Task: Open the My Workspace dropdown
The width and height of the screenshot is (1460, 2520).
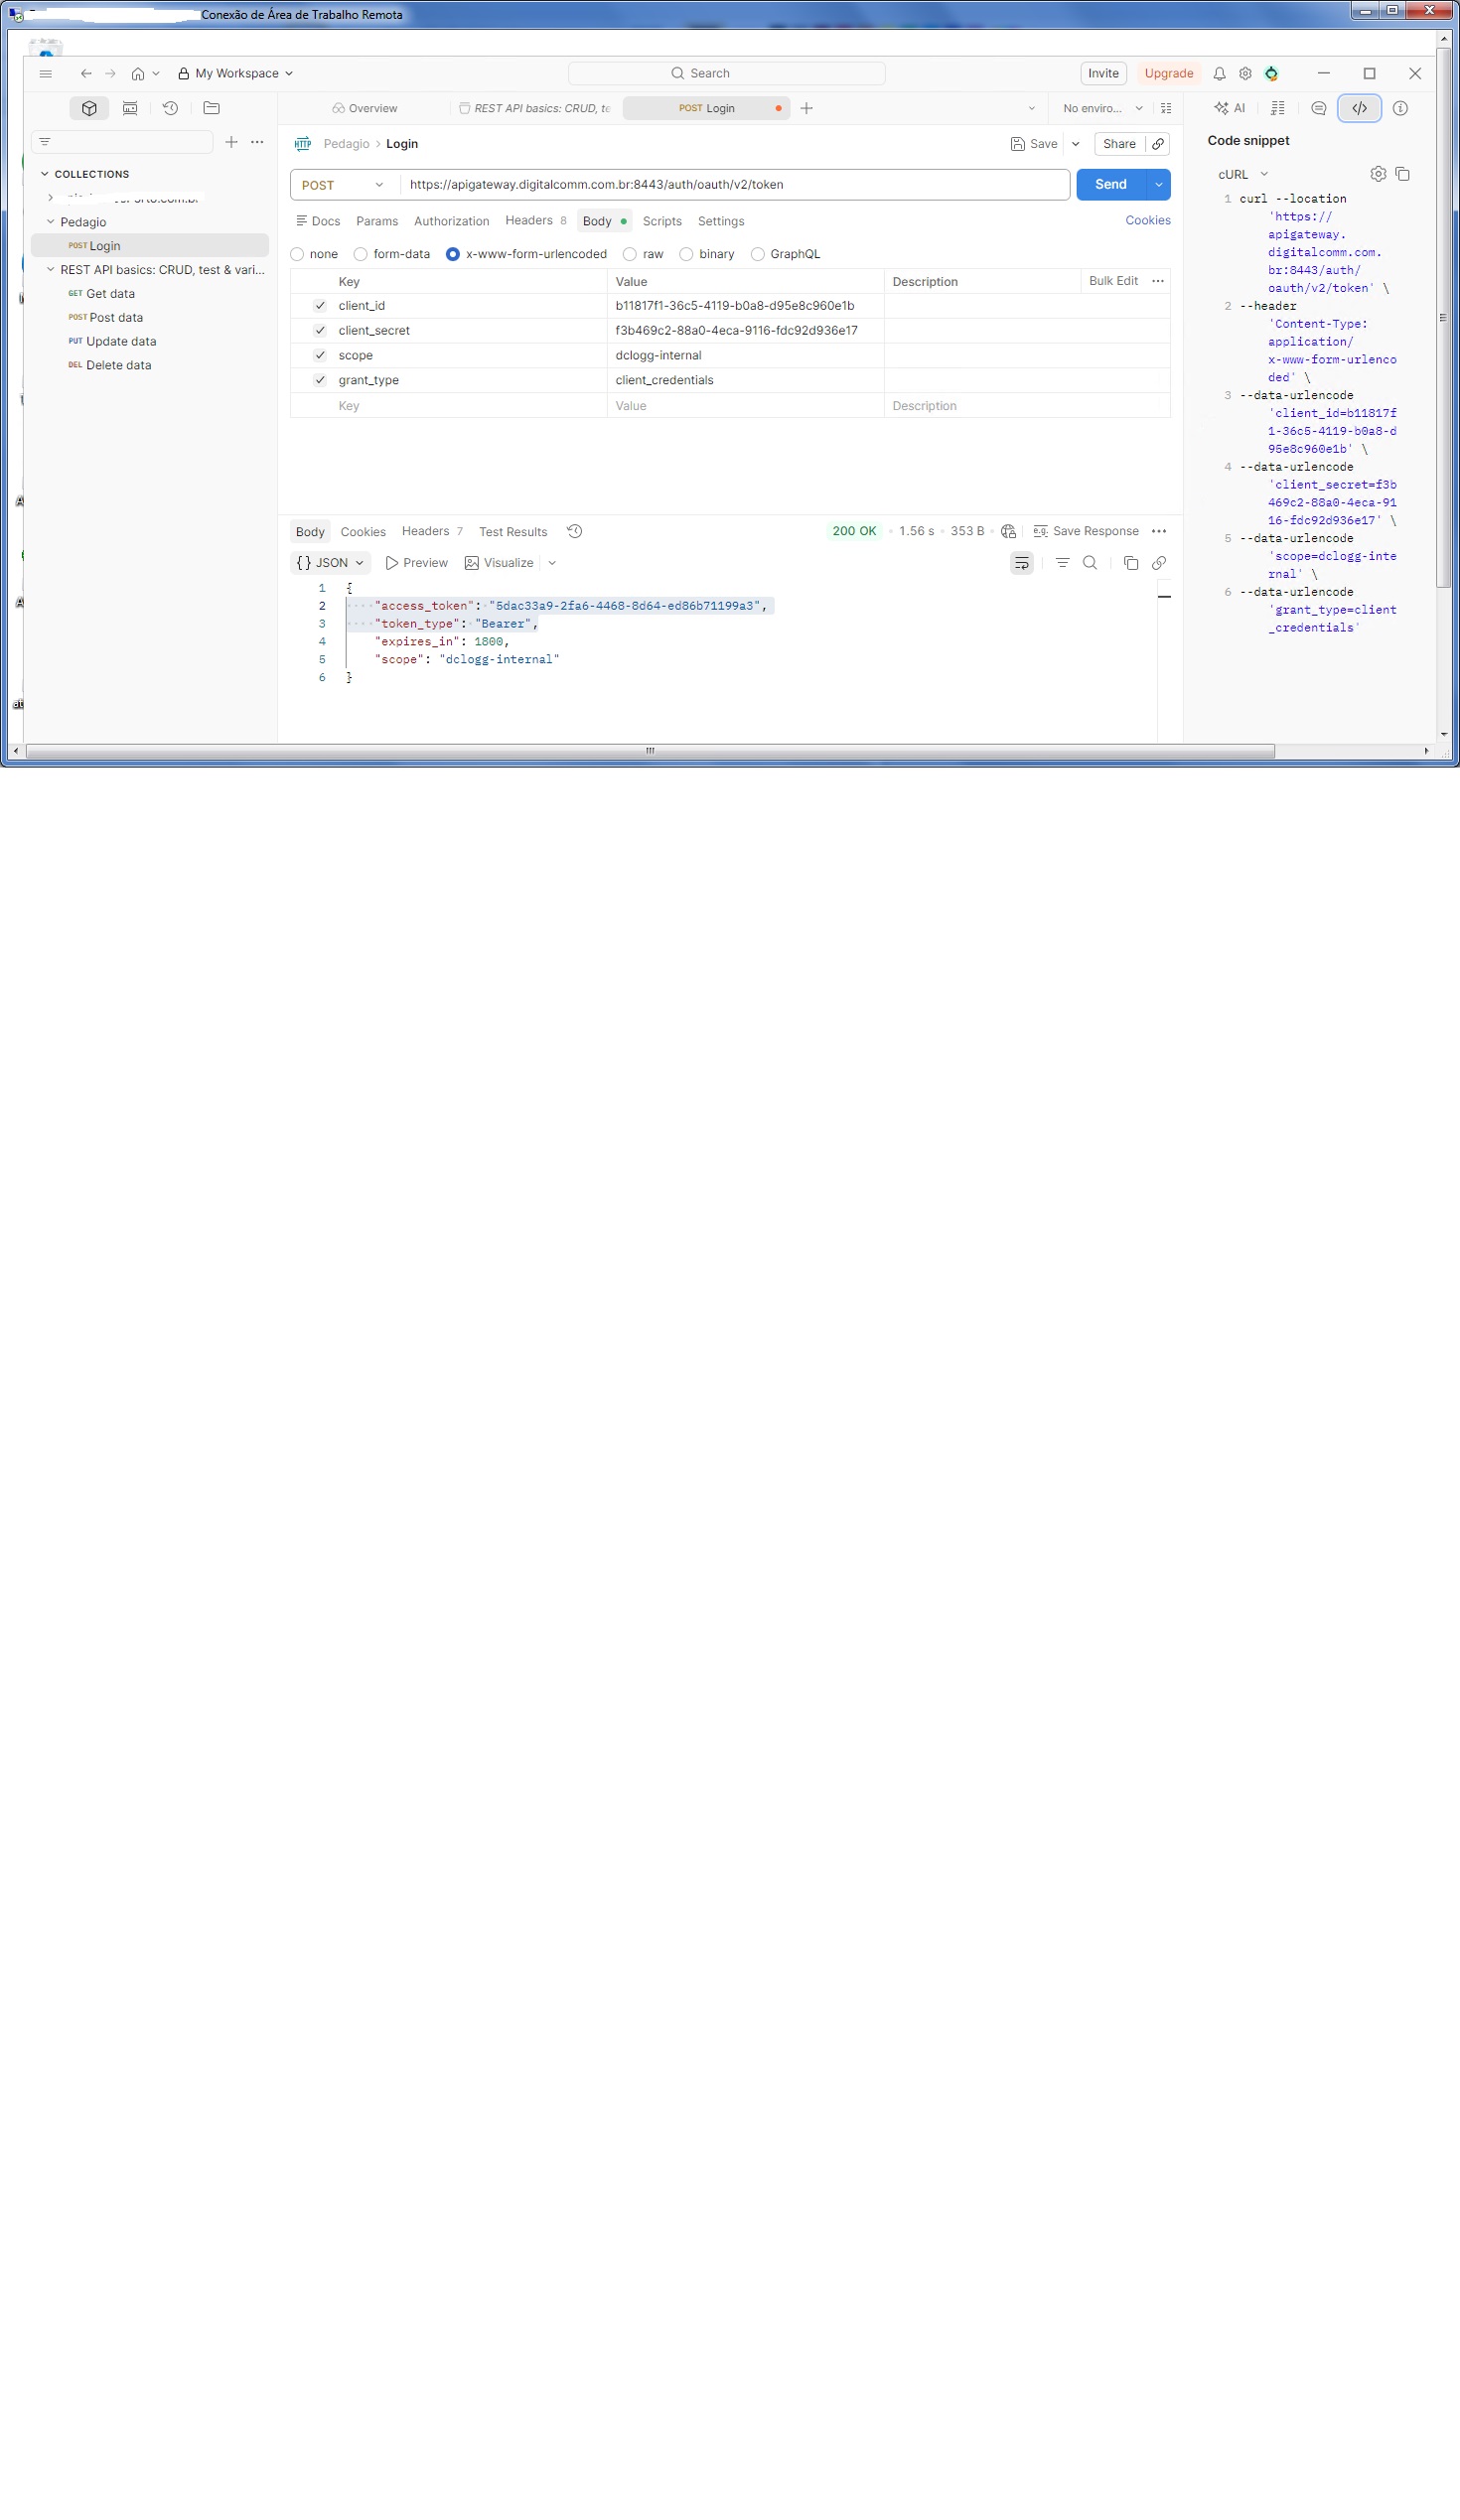Action: tap(236, 74)
